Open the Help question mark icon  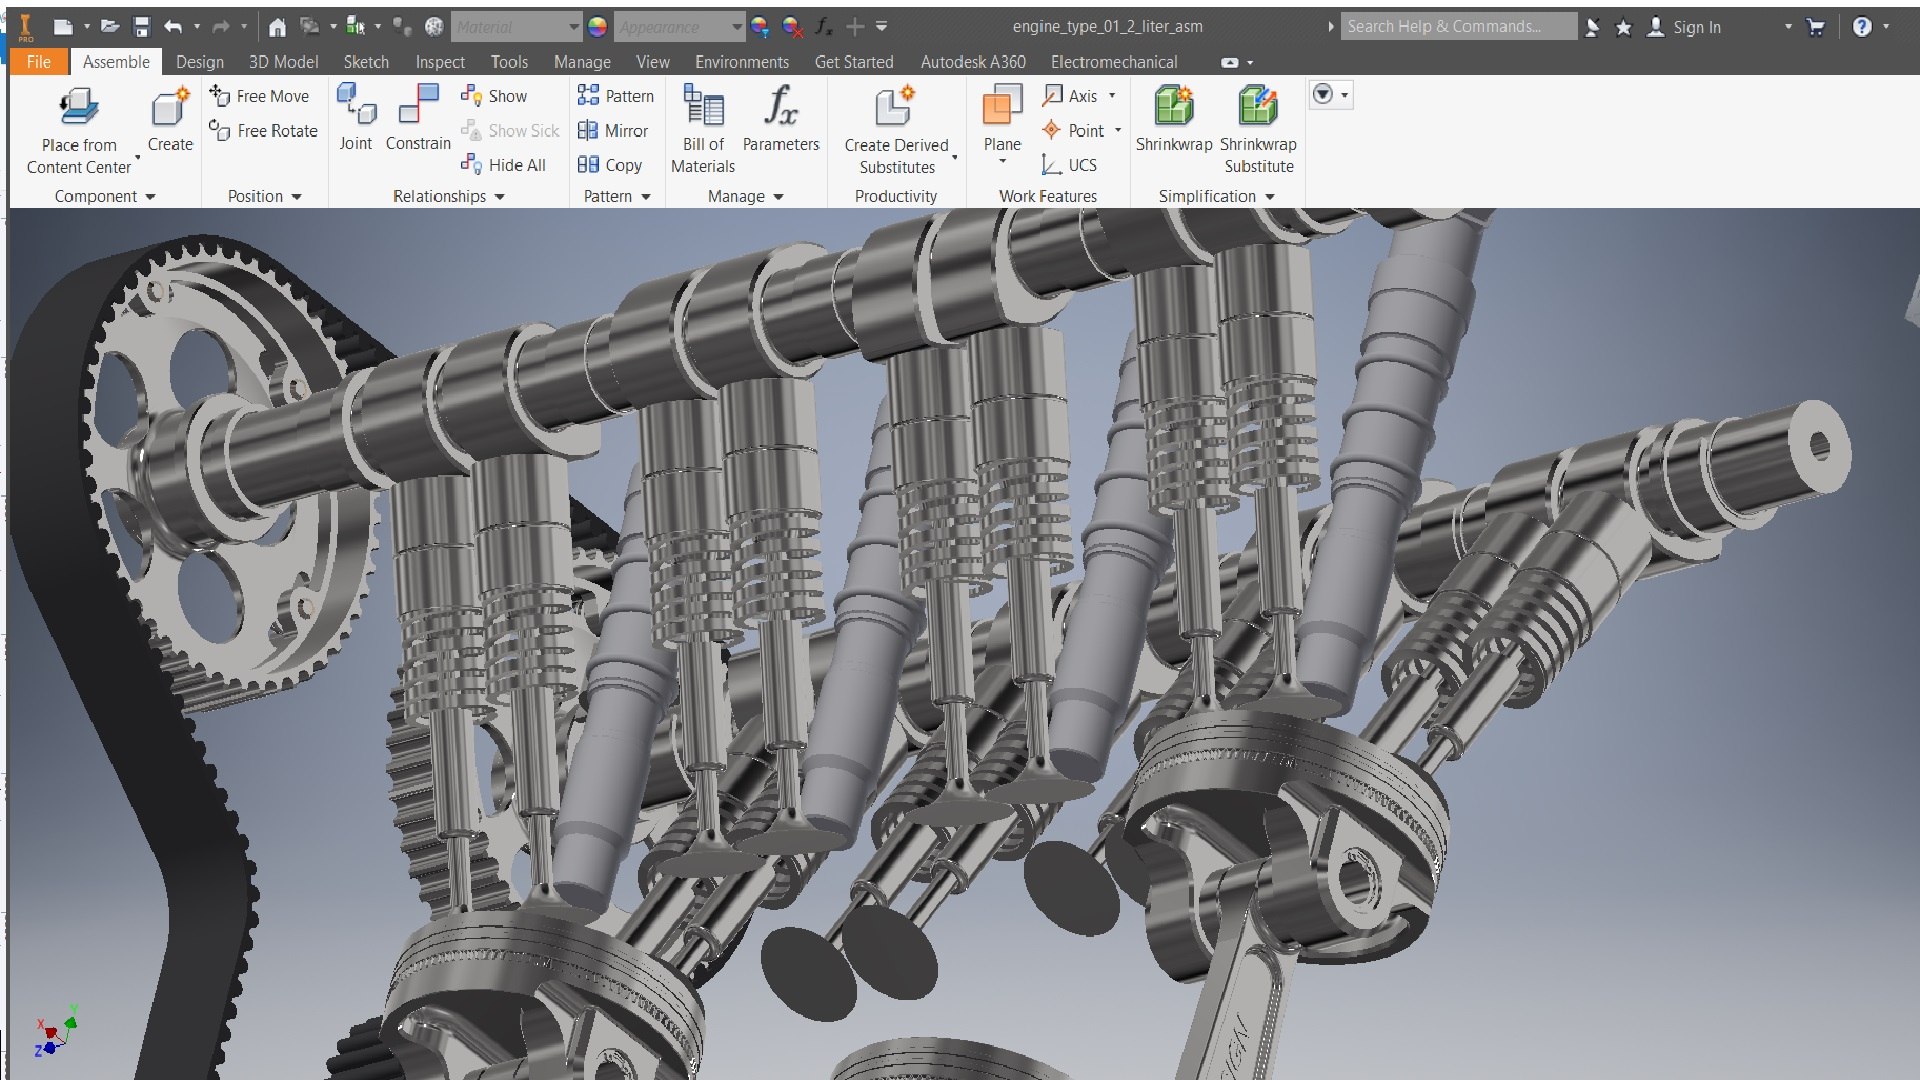click(x=1862, y=27)
